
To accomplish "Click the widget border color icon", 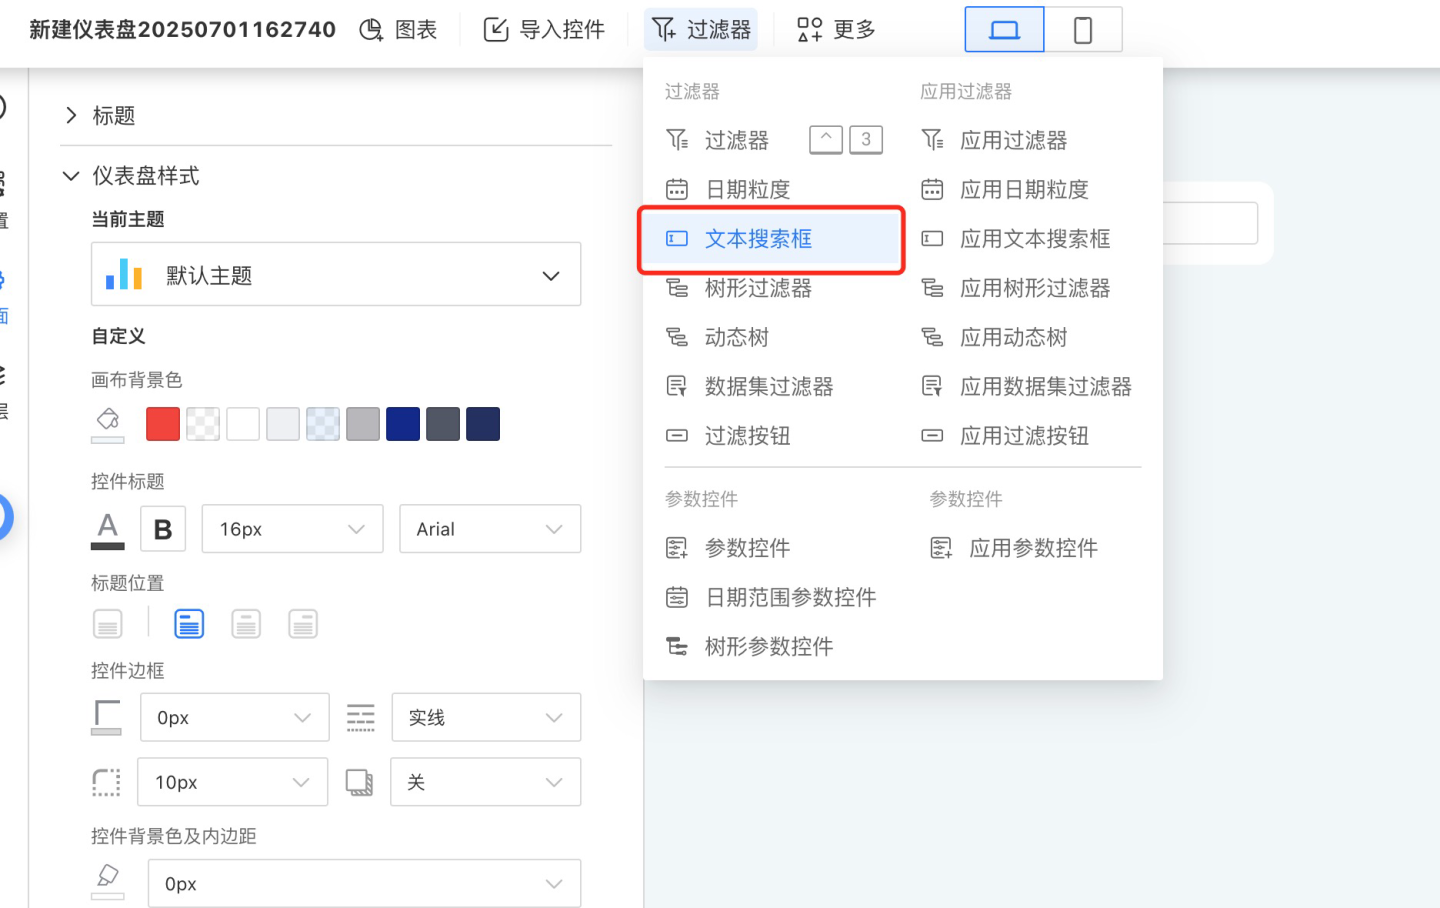I will 107,717.
